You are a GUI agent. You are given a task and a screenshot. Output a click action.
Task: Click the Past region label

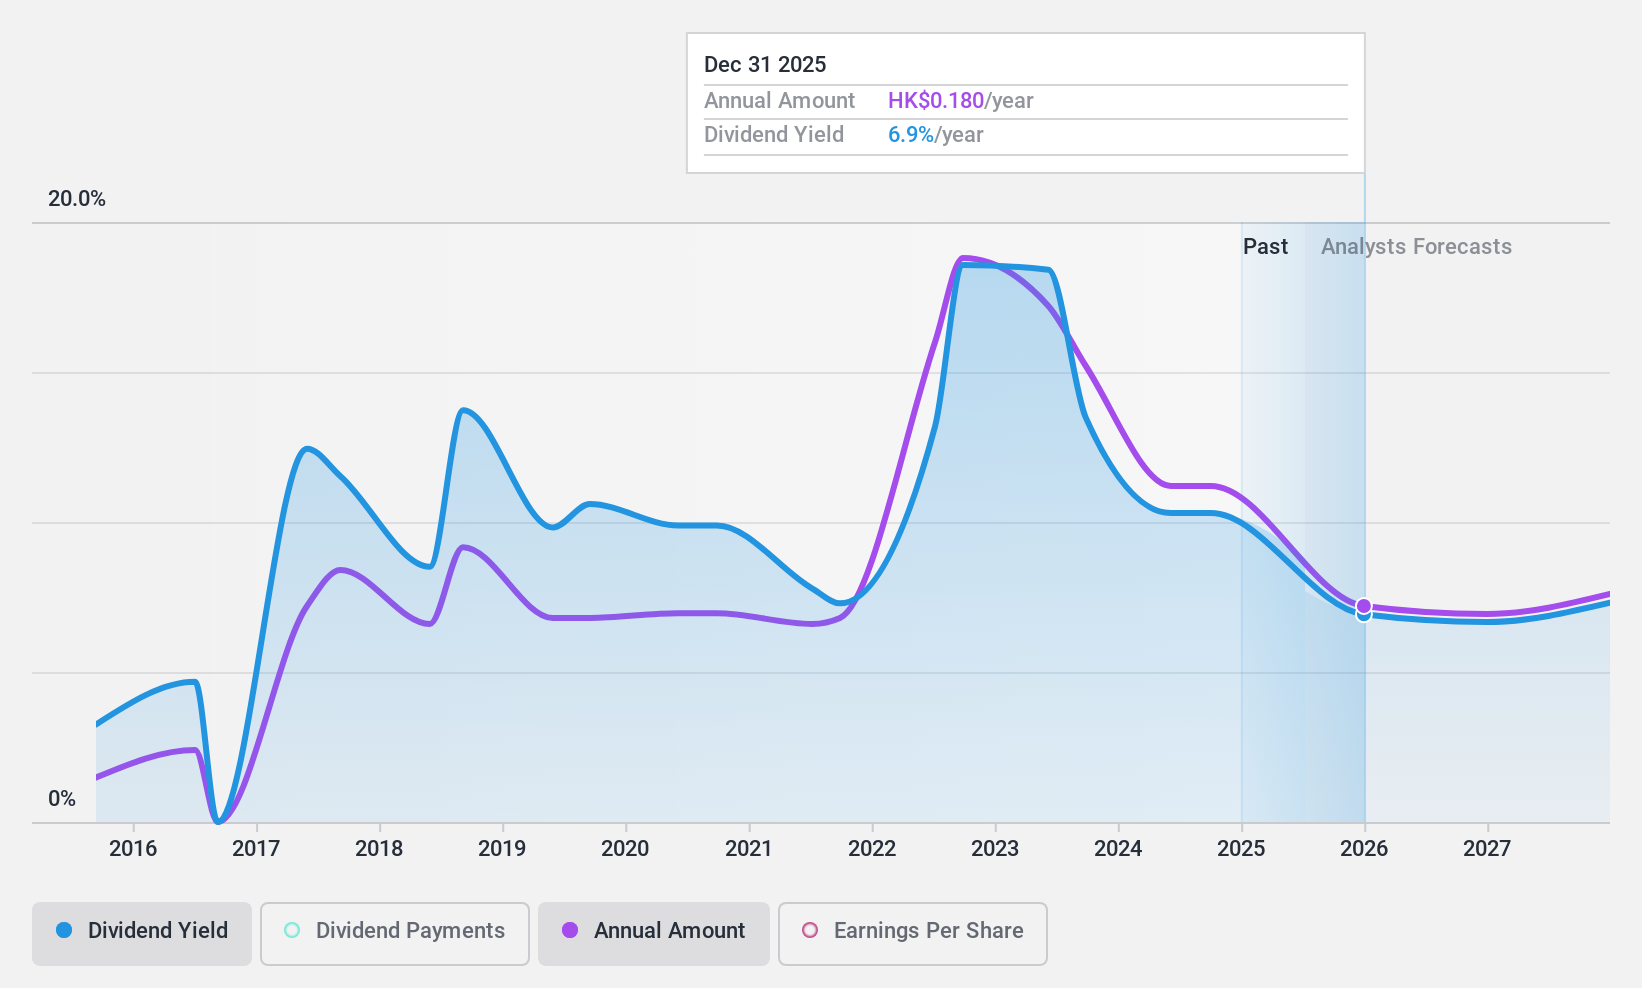pos(1265,247)
